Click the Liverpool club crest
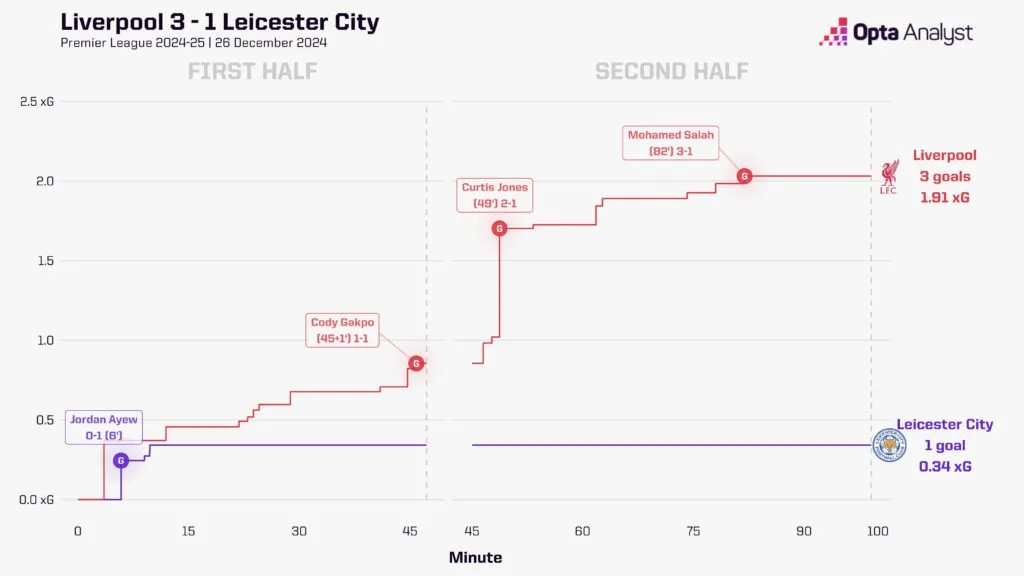The width and height of the screenshot is (1024, 576). (x=888, y=177)
